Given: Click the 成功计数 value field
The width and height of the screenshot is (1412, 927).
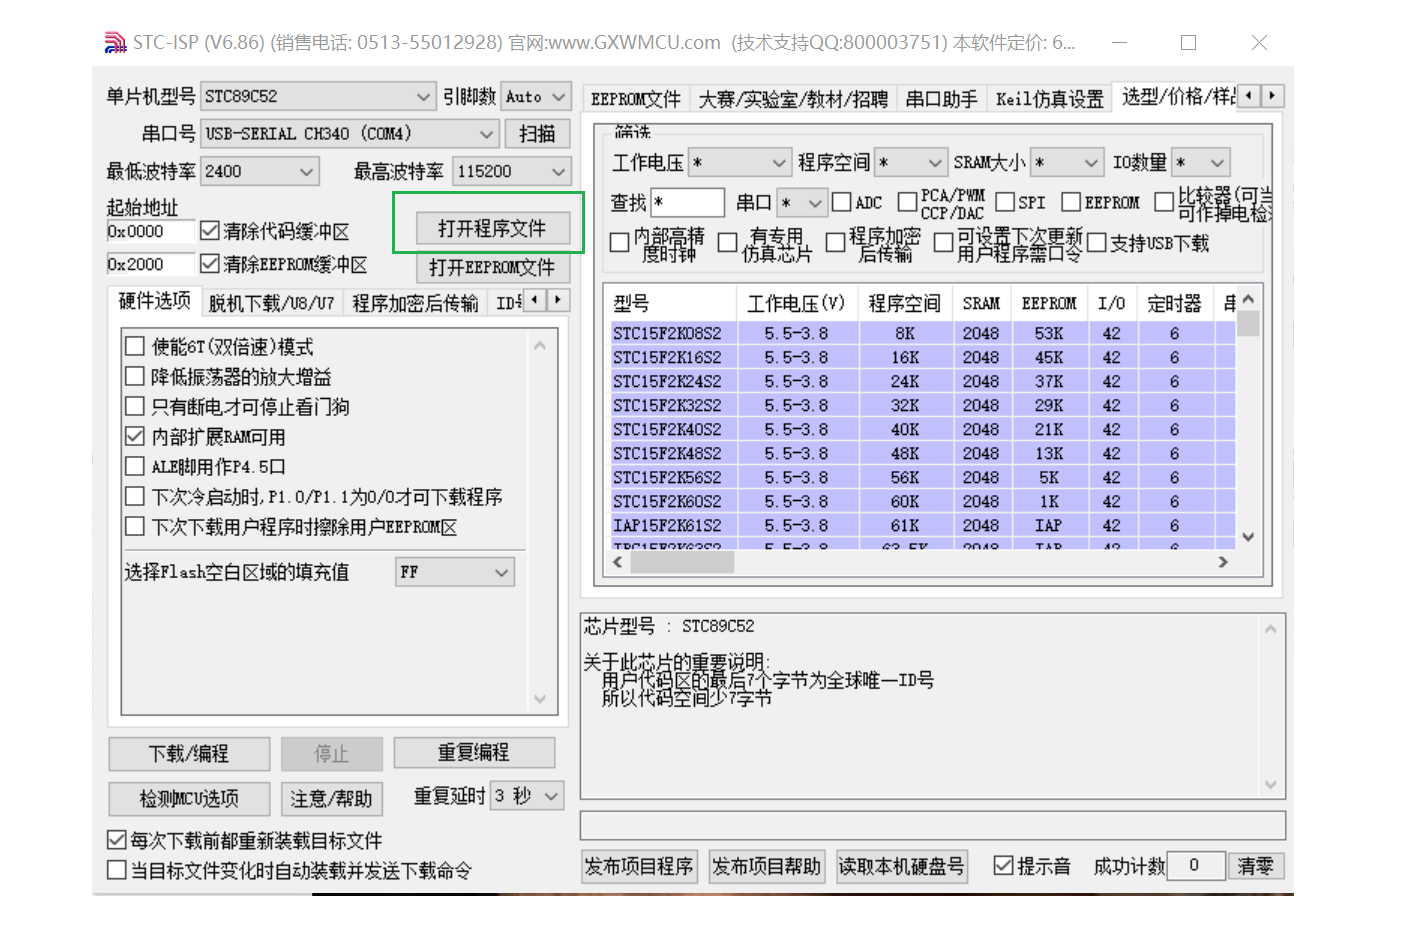Looking at the screenshot, I should tap(1196, 865).
